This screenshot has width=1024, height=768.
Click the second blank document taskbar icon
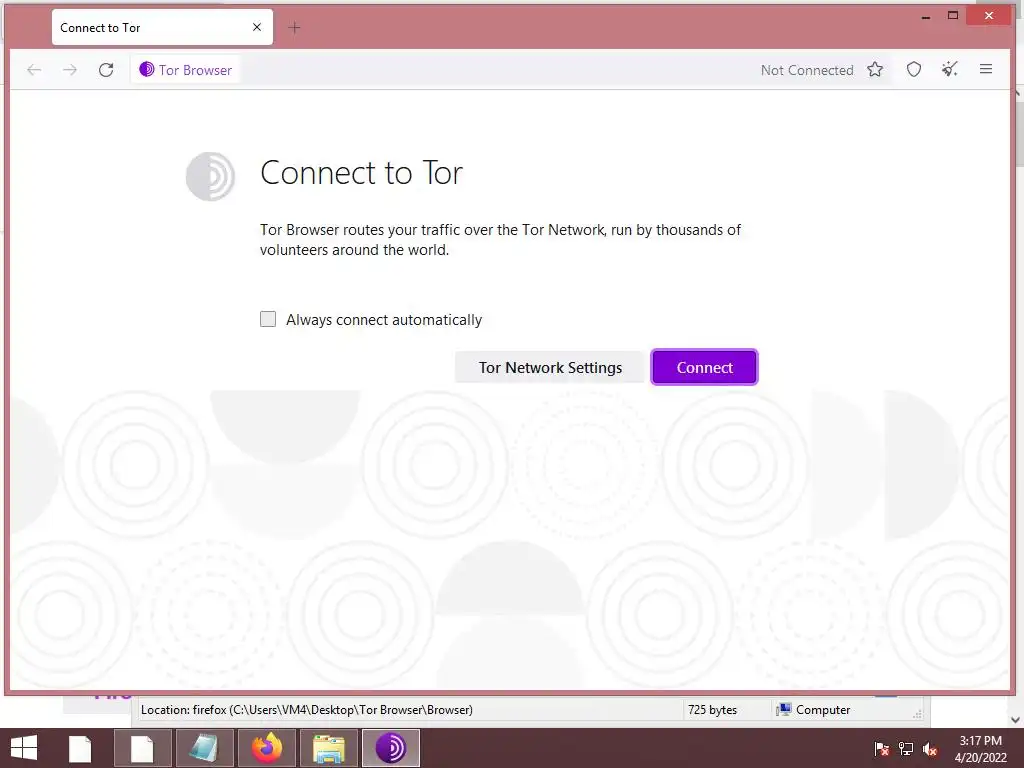(x=142, y=748)
